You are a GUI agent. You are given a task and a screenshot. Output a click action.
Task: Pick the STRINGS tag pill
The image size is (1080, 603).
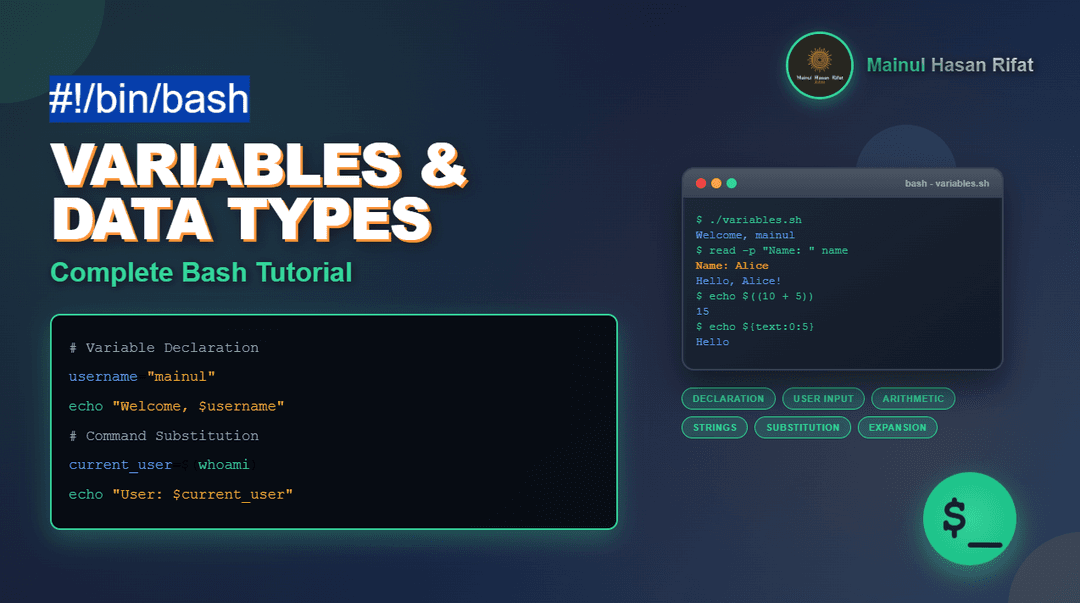[715, 427]
